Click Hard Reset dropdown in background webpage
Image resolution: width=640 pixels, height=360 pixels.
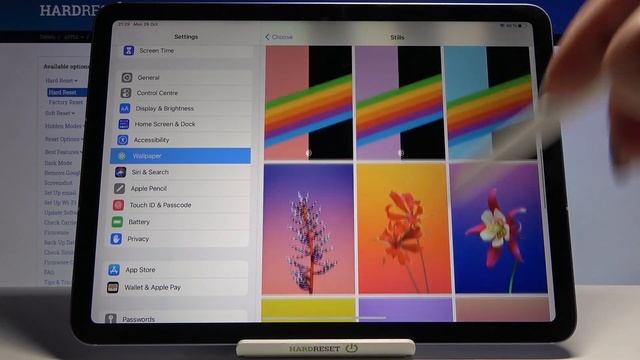click(61, 81)
